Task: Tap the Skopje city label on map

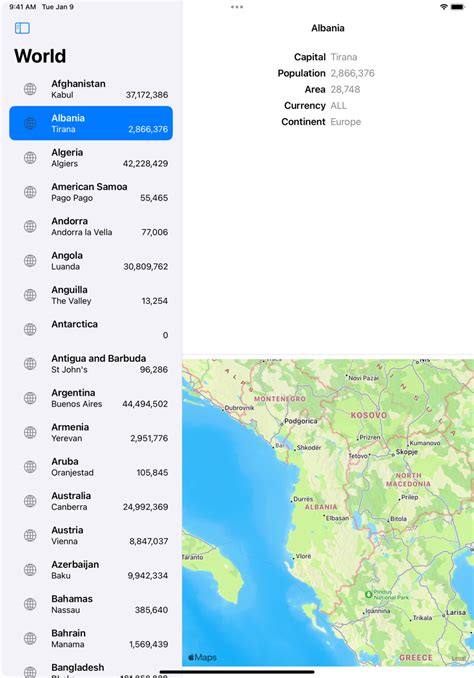Action: tap(407, 451)
